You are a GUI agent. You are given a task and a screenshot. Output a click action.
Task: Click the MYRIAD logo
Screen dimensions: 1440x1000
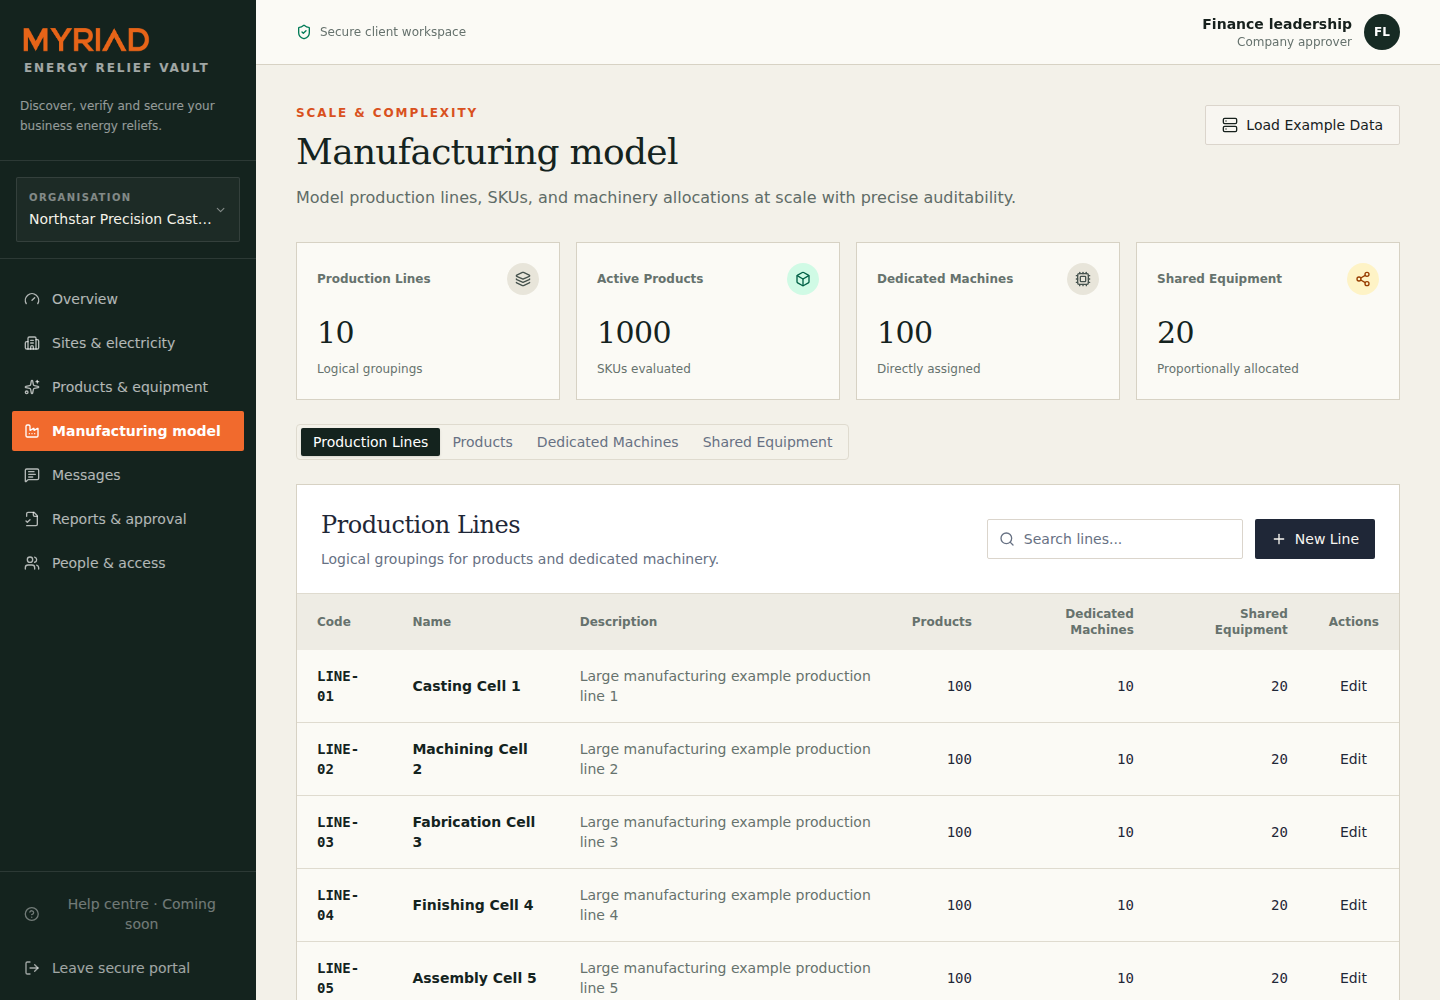click(87, 40)
